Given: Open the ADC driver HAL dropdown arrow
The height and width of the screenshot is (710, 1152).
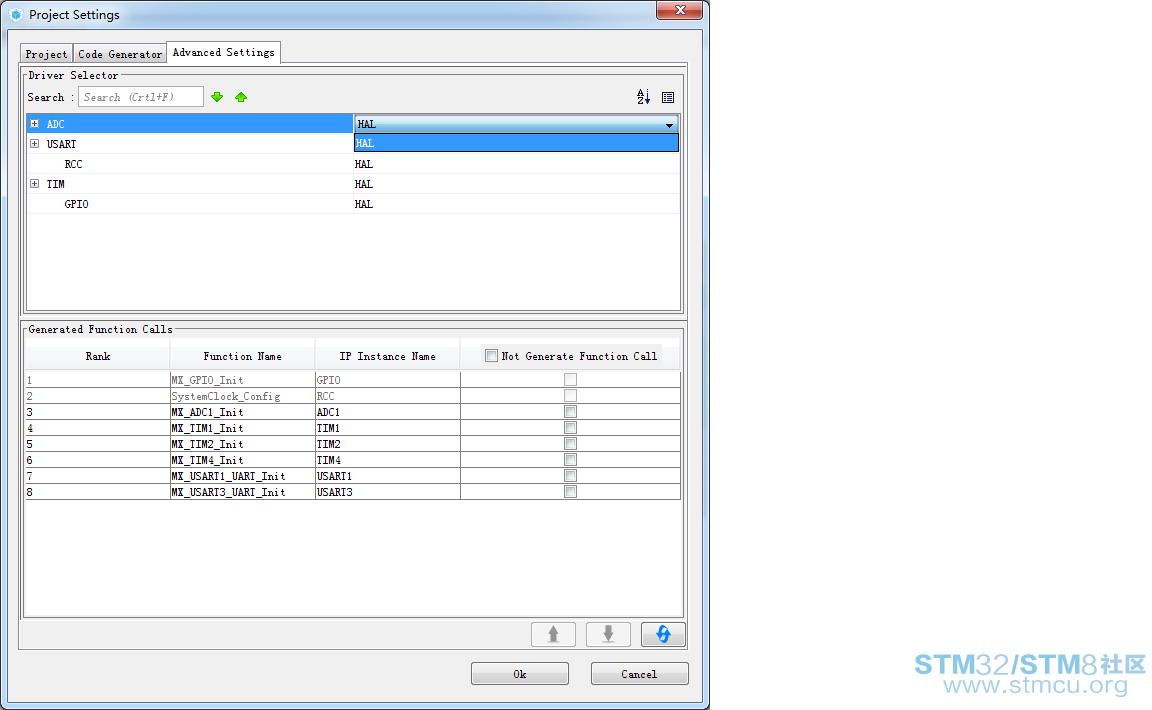Looking at the screenshot, I should click(669, 124).
